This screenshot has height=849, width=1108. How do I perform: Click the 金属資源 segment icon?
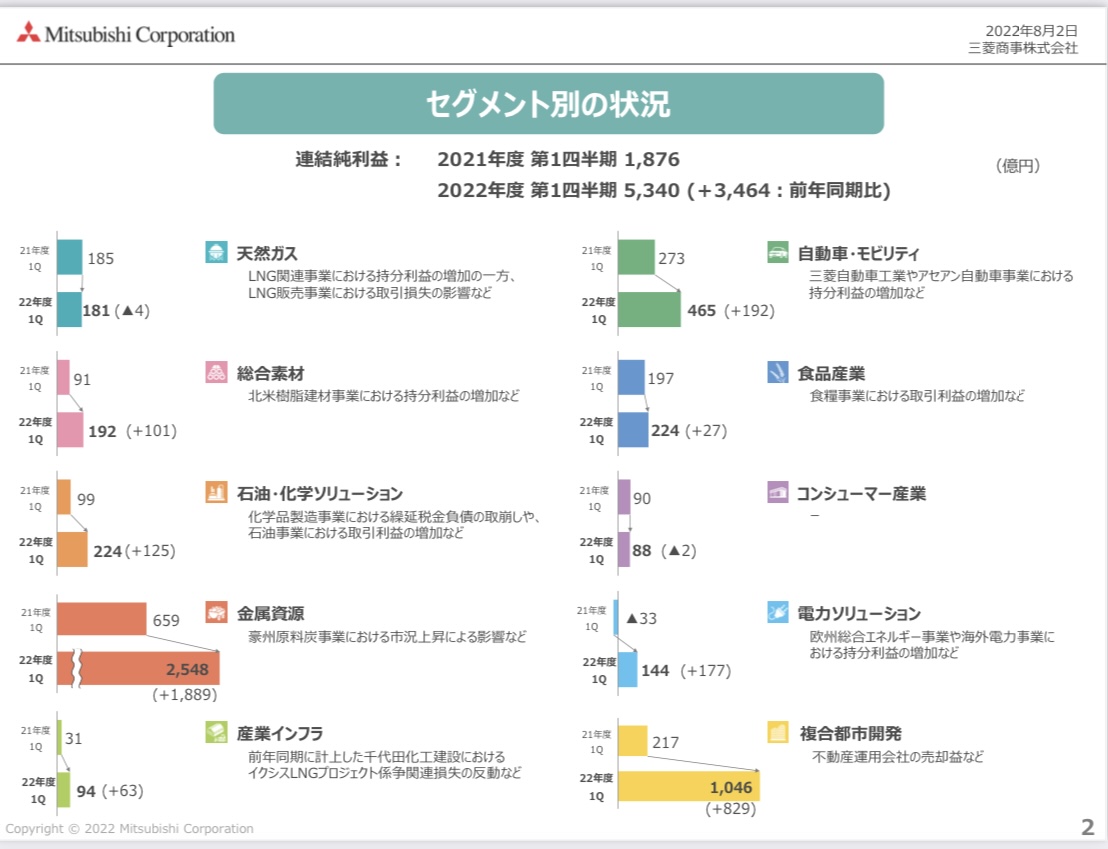click(216, 612)
